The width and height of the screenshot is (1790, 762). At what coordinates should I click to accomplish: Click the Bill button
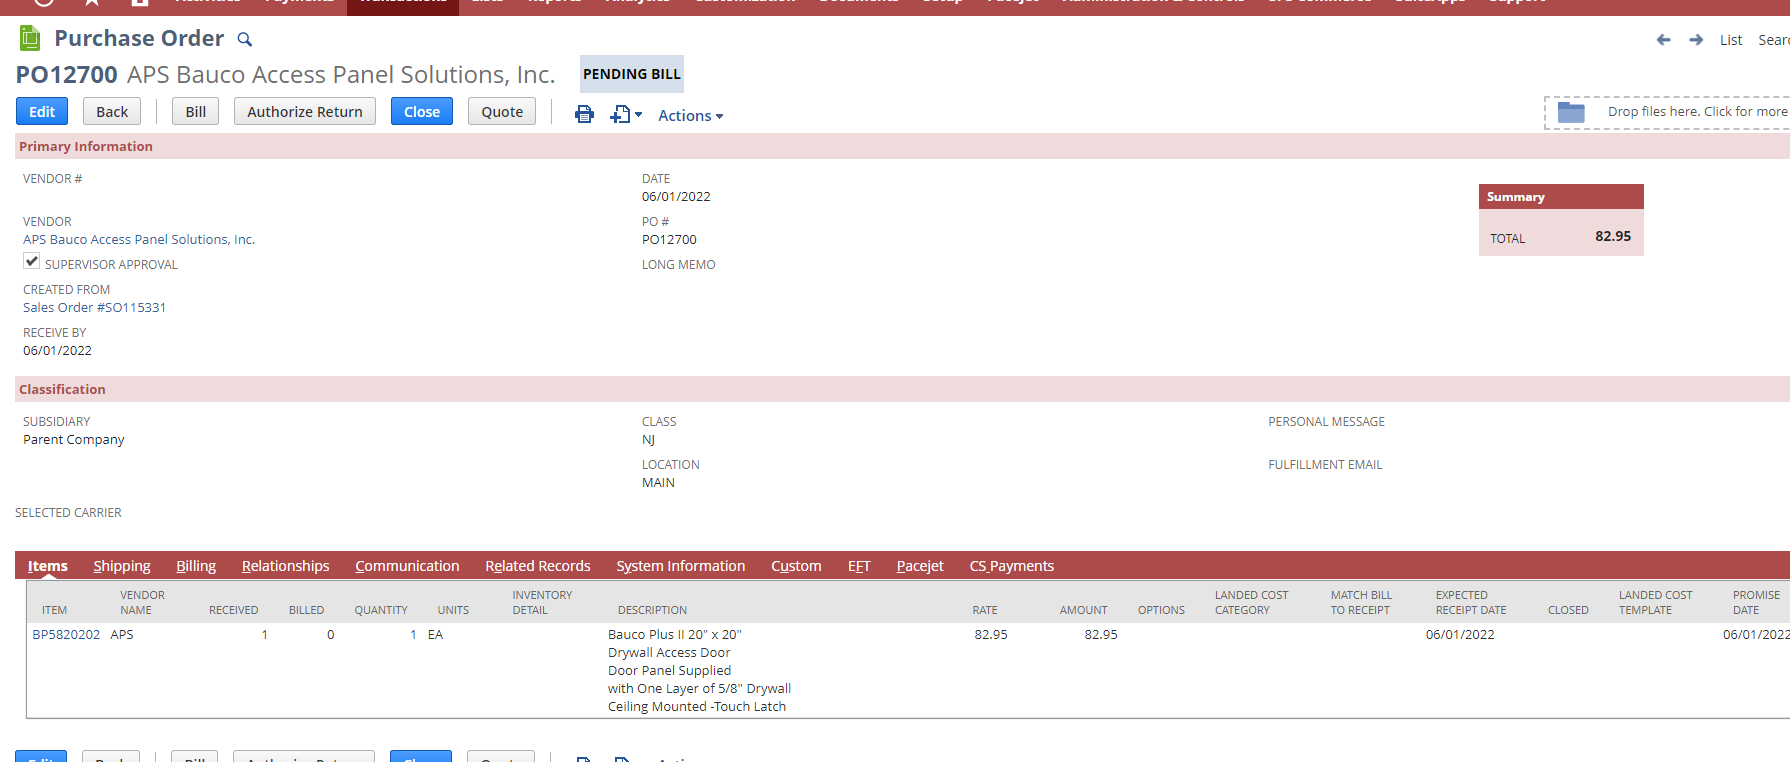196,111
